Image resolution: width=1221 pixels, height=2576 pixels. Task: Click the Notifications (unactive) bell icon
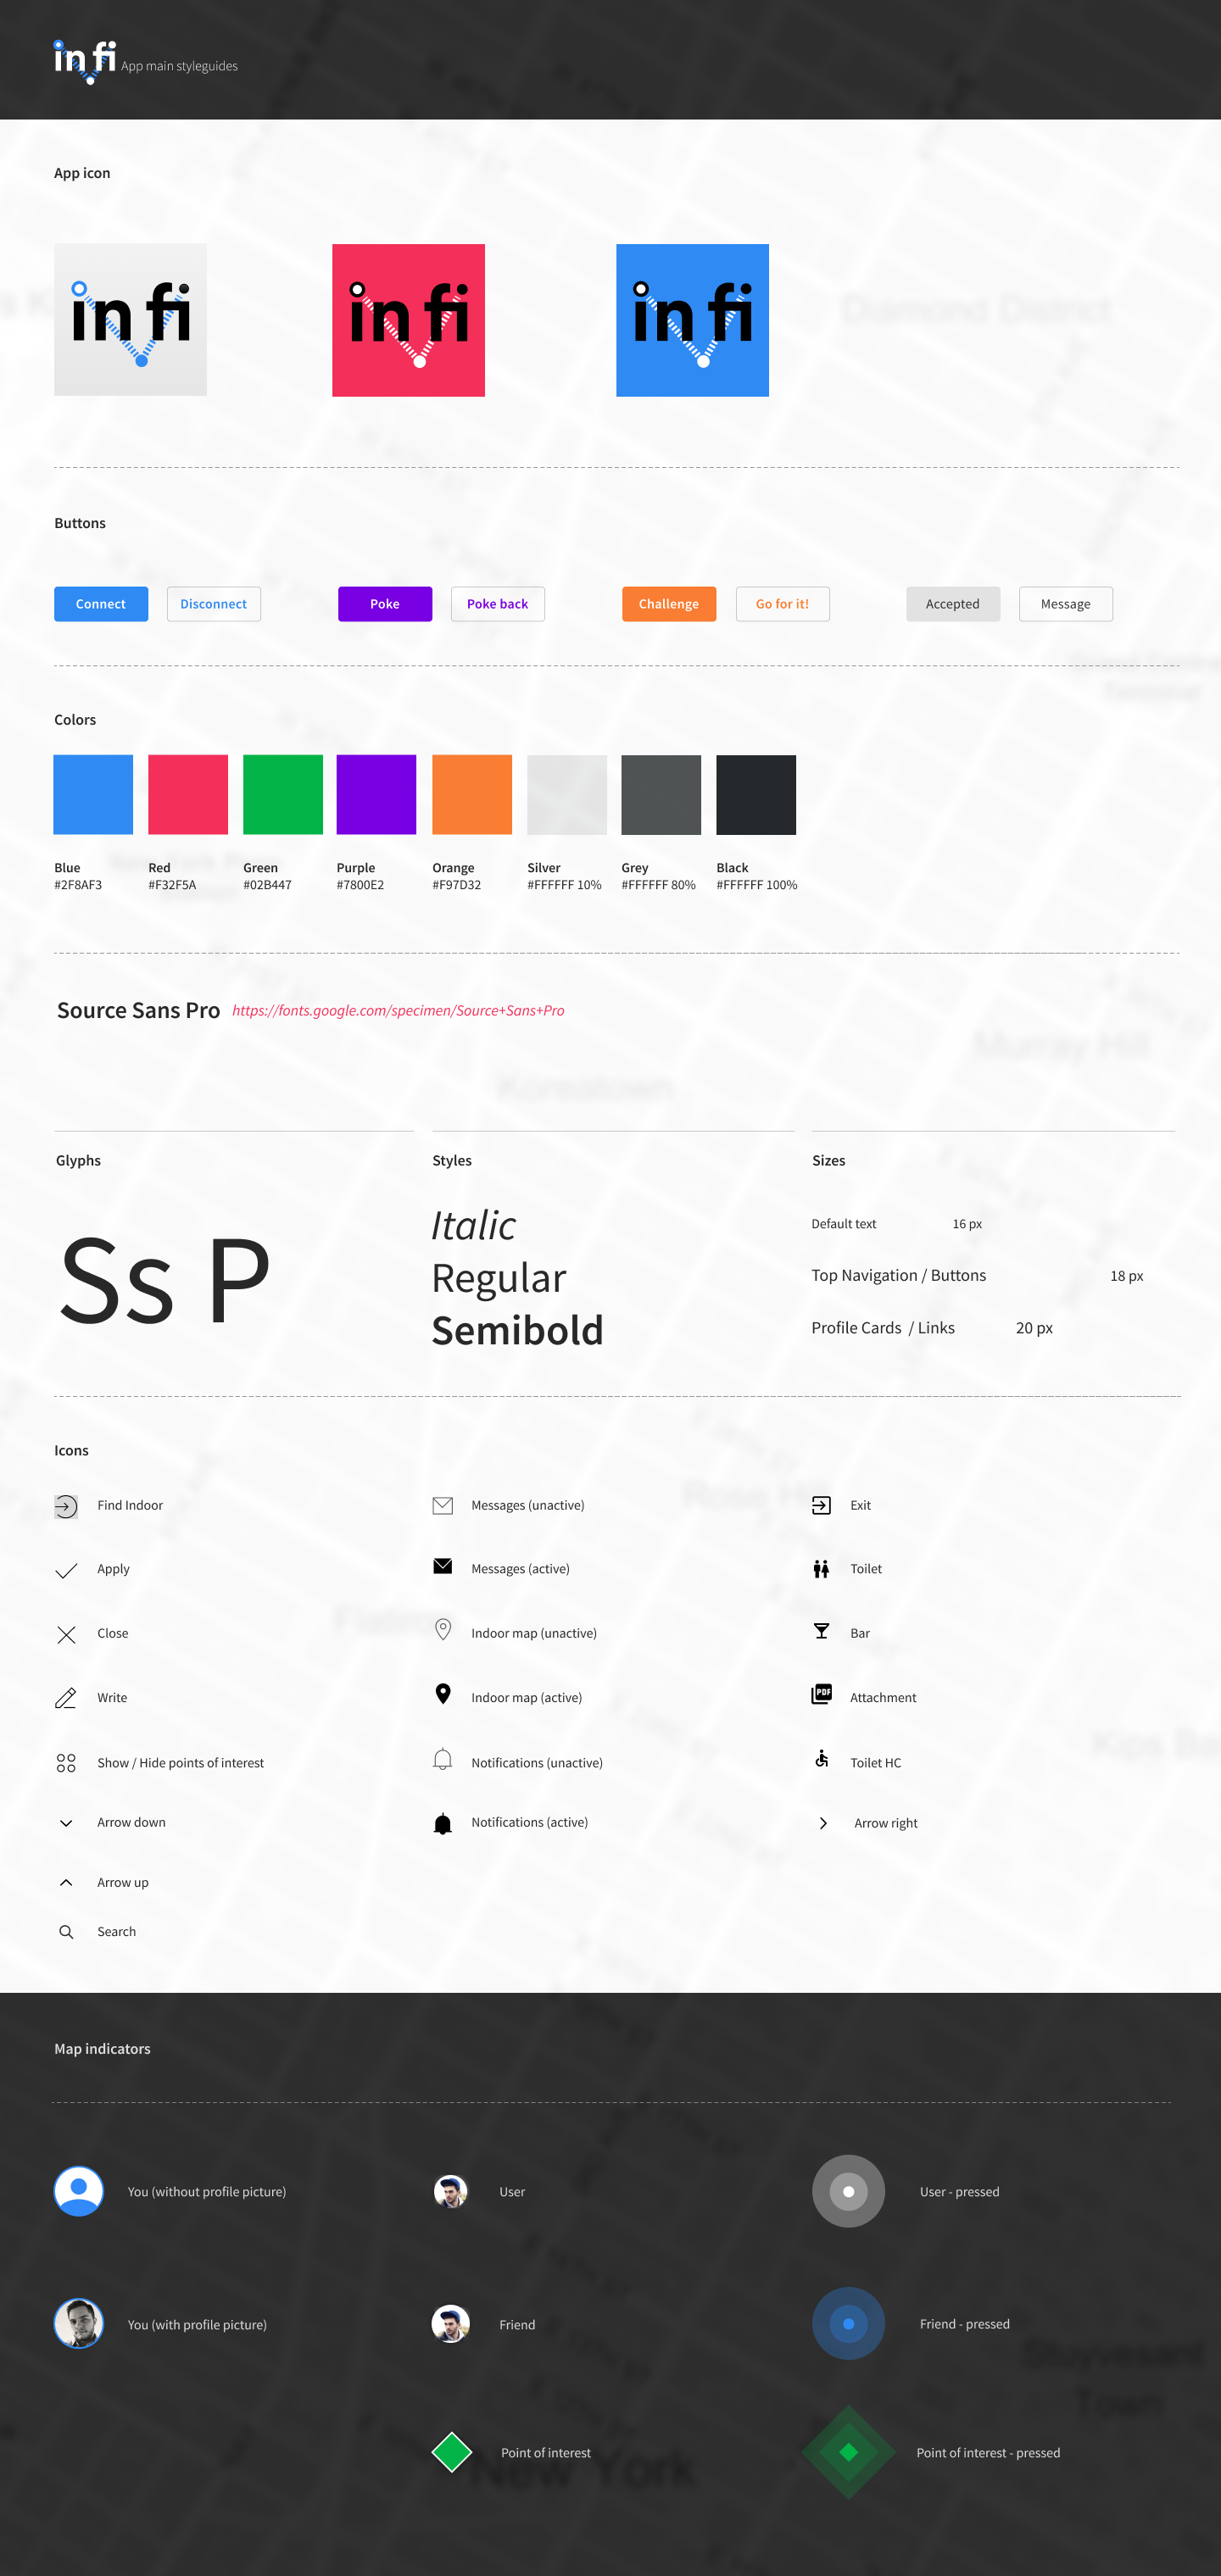pos(443,1759)
